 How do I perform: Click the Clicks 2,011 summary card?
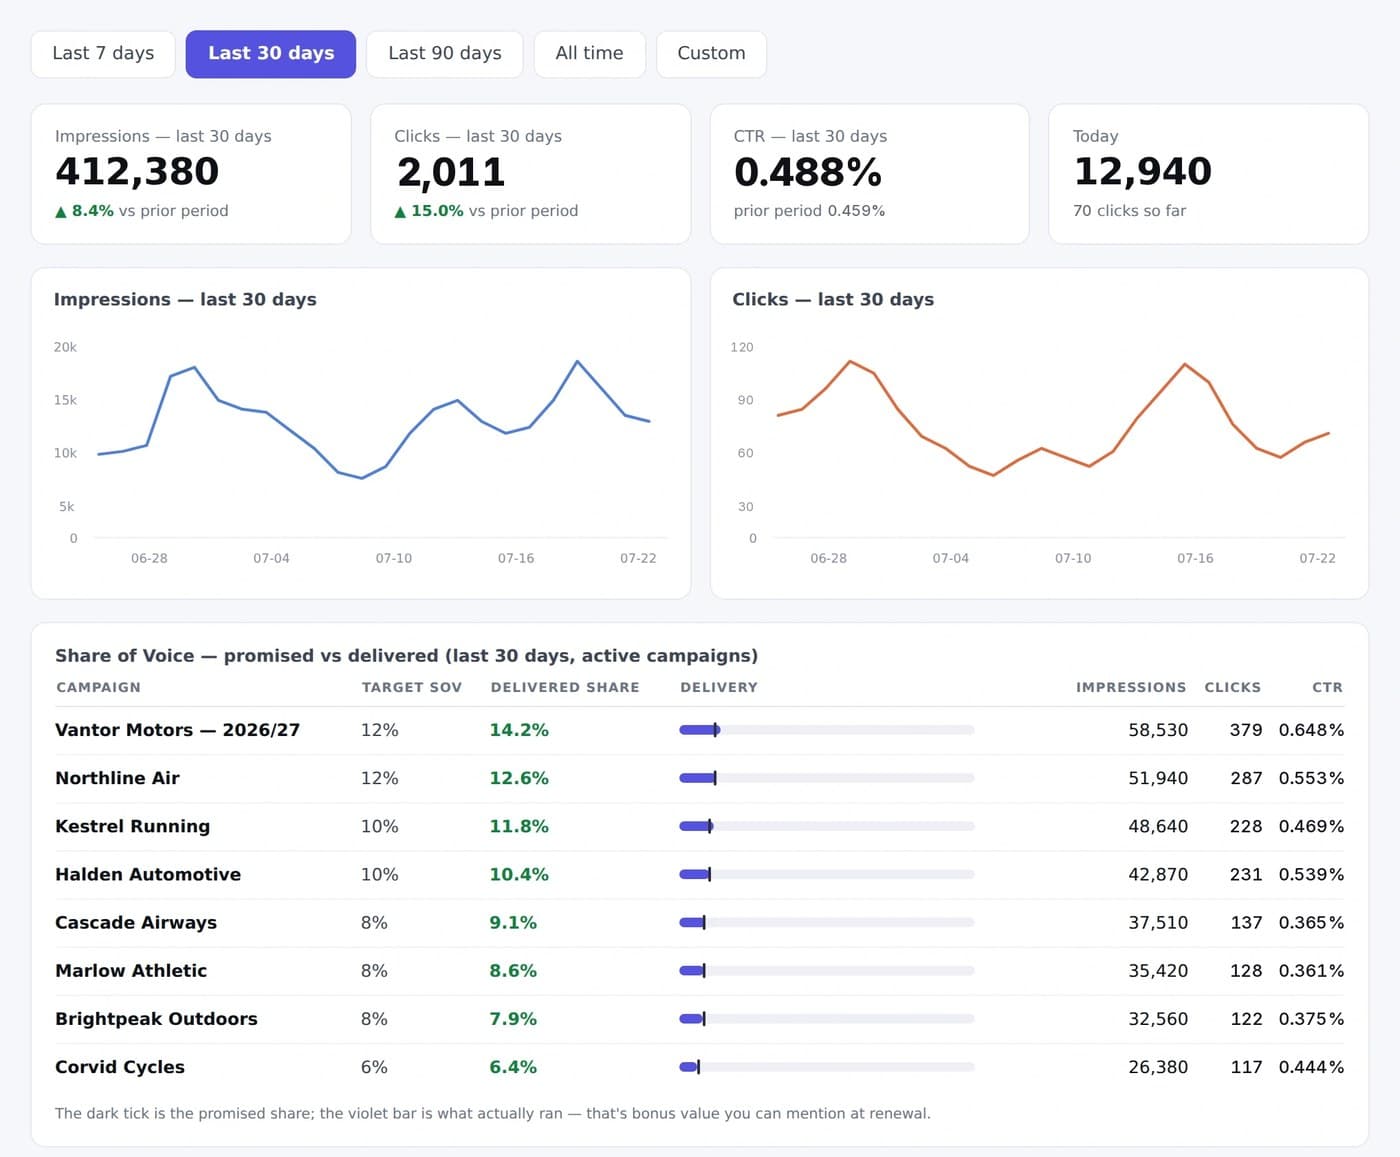(530, 174)
